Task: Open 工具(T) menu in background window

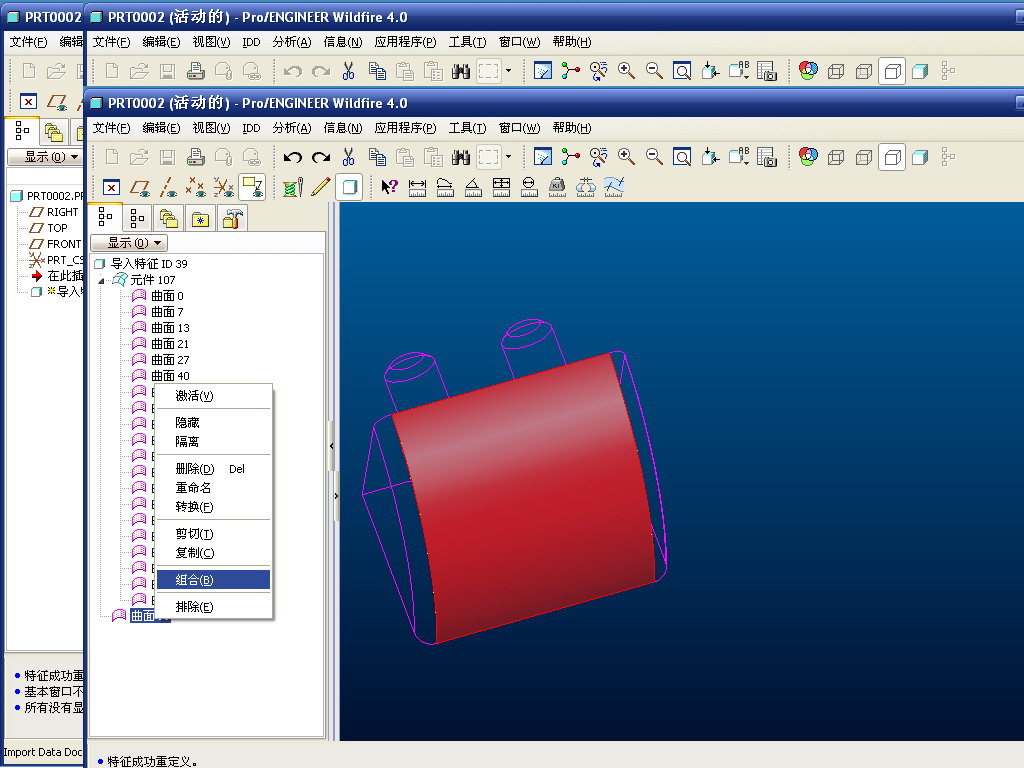Action: [x=467, y=42]
